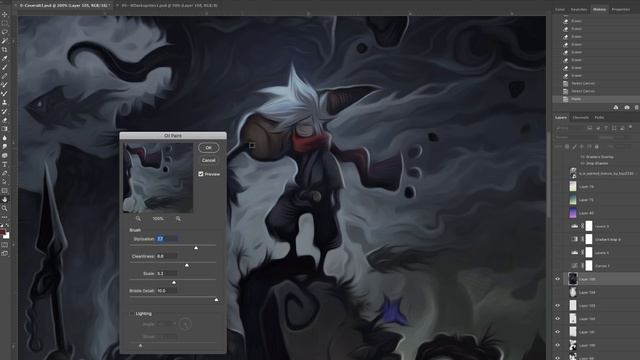Open the Edit Toolbar three-dots menu
Image resolution: width=640 pixels, height=360 pixels.
pyautogui.click(x=4, y=217)
